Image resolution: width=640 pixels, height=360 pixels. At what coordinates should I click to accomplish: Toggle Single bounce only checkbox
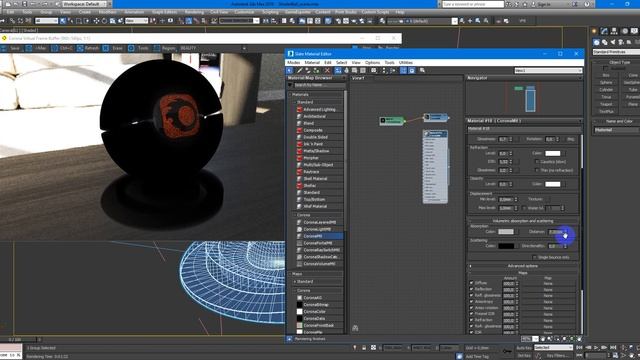[534, 258]
